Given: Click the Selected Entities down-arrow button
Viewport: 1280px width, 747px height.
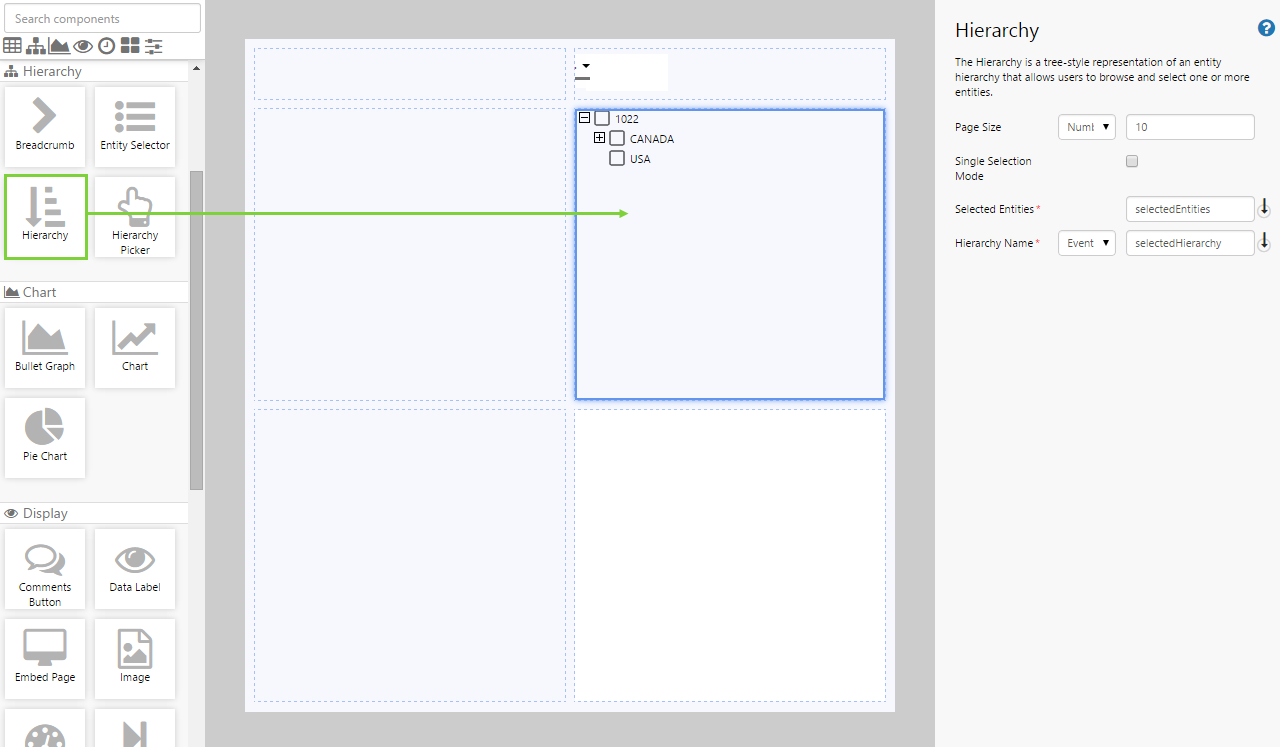Looking at the screenshot, I should pyautogui.click(x=1264, y=208).
